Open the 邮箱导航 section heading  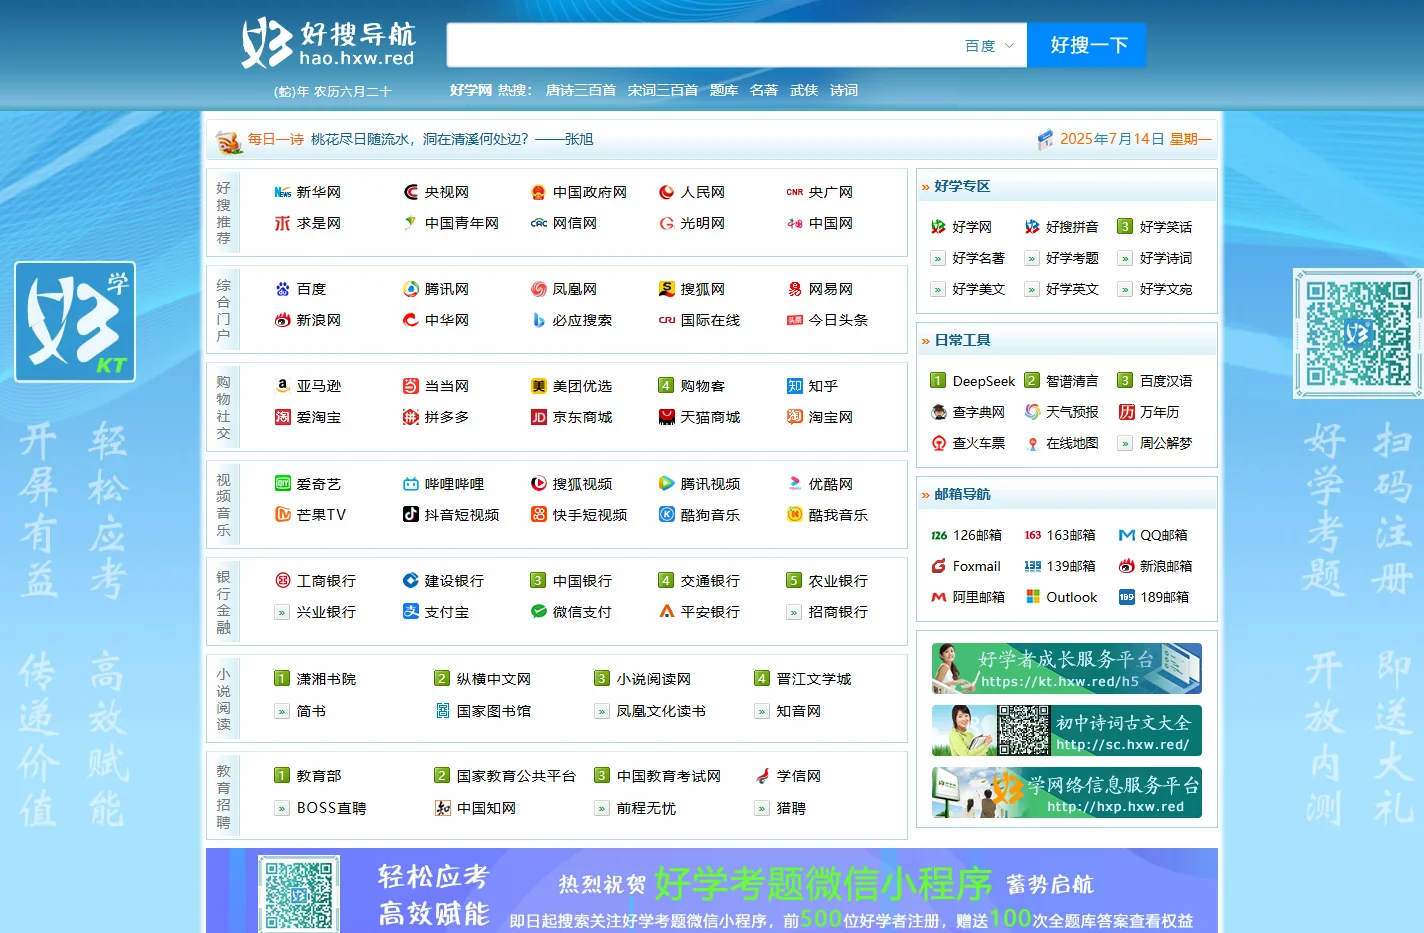962,494
